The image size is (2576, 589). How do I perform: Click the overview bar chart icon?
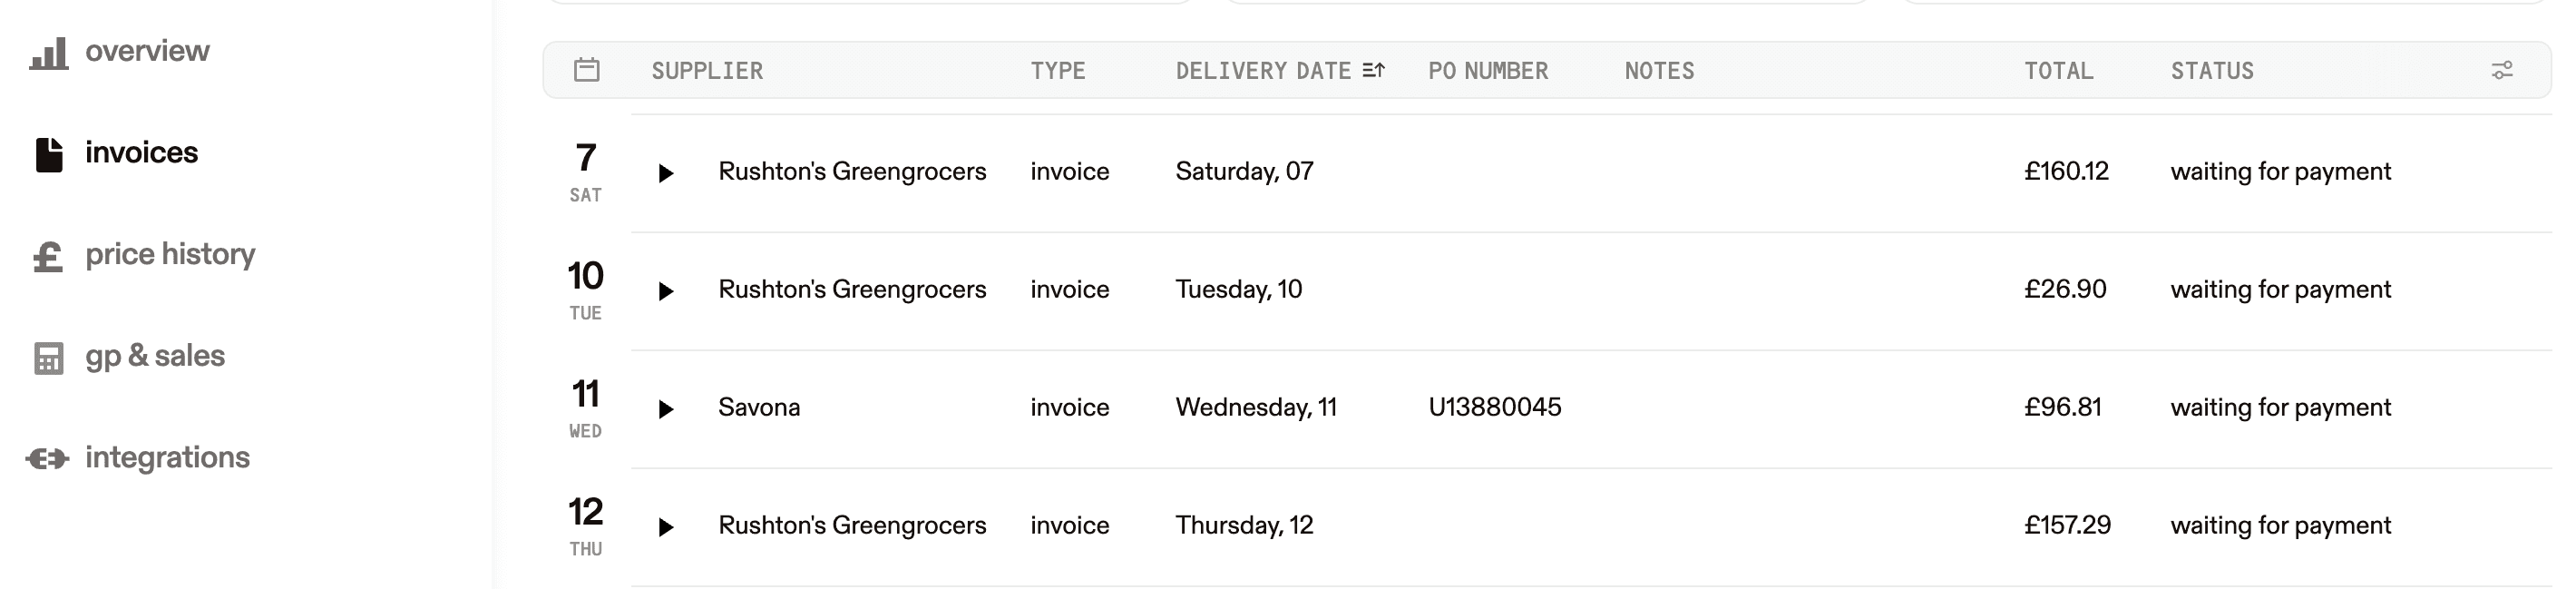pyautogui.click(x=49, y=53)
